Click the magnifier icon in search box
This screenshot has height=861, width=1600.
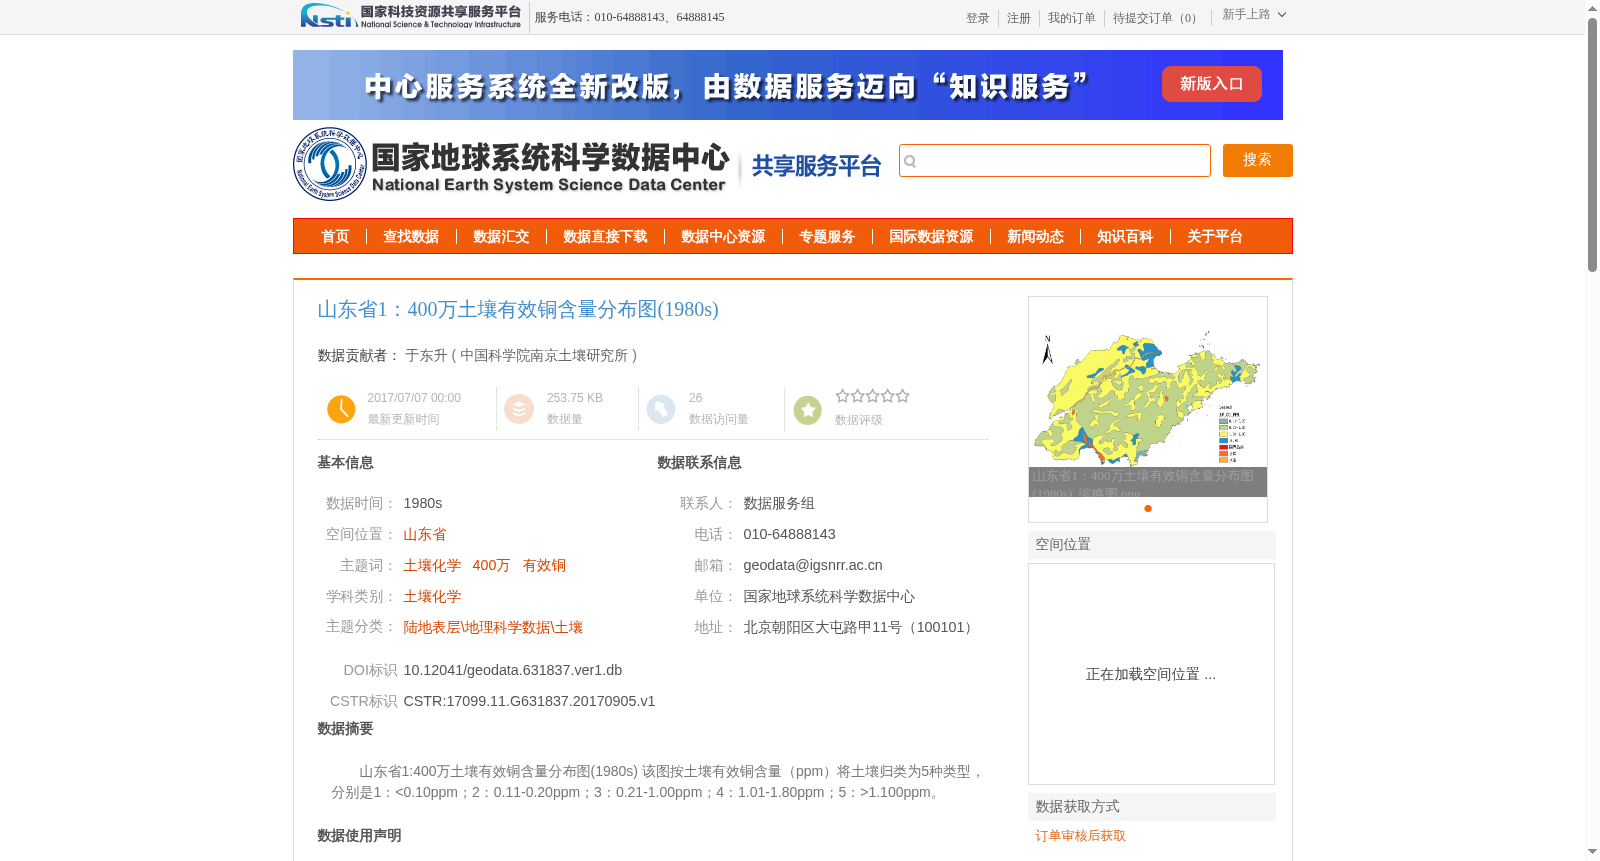click(x=910, y=161)
